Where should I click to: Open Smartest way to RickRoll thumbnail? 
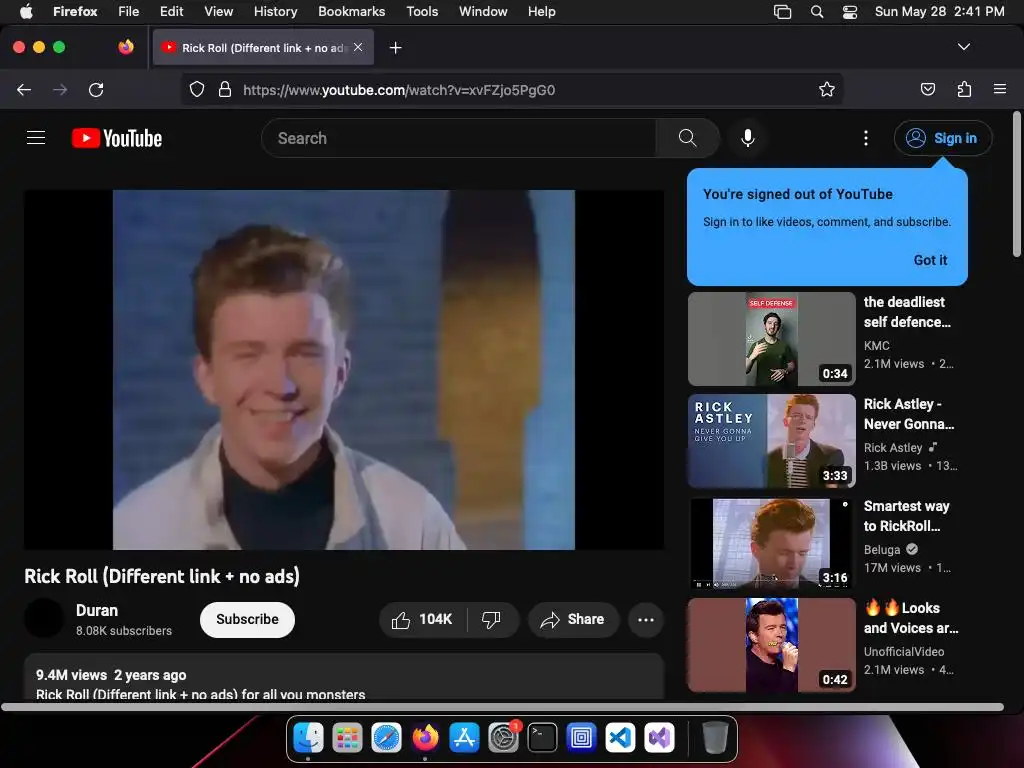point(771,543)
